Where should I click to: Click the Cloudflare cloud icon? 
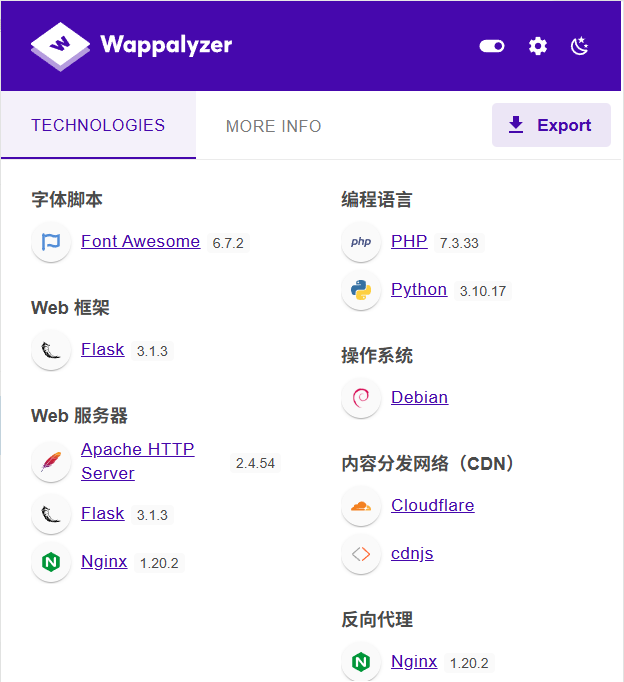pos(361,506)
